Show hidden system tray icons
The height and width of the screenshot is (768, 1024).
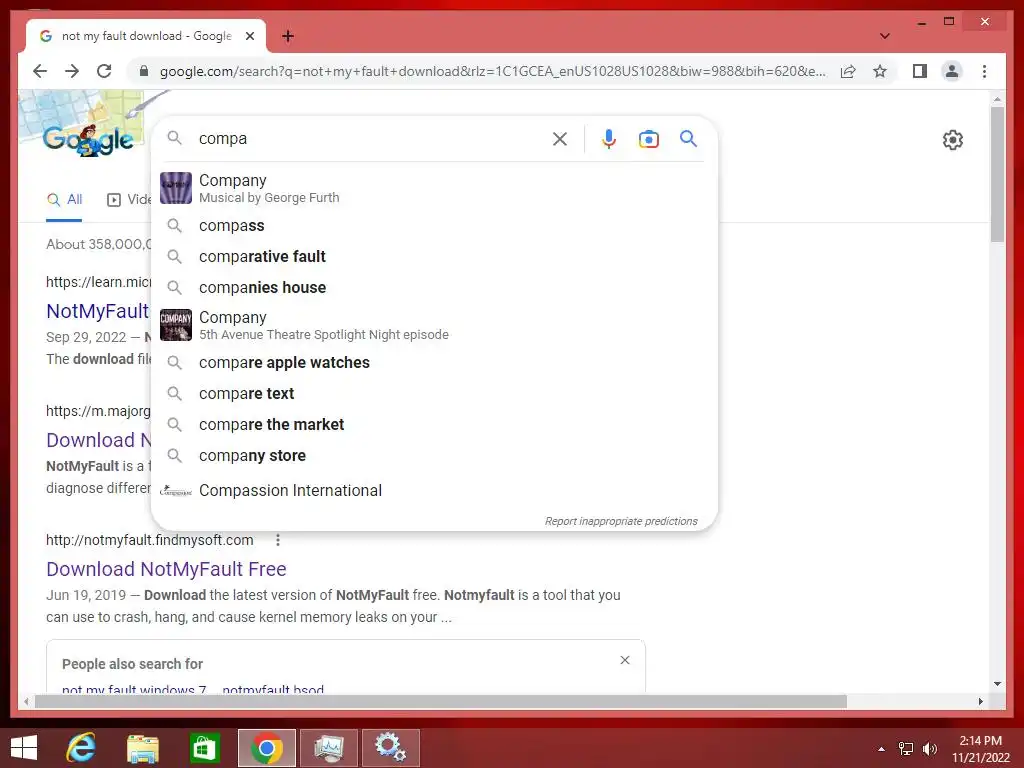pyautogui.click(x=882, y=749)
